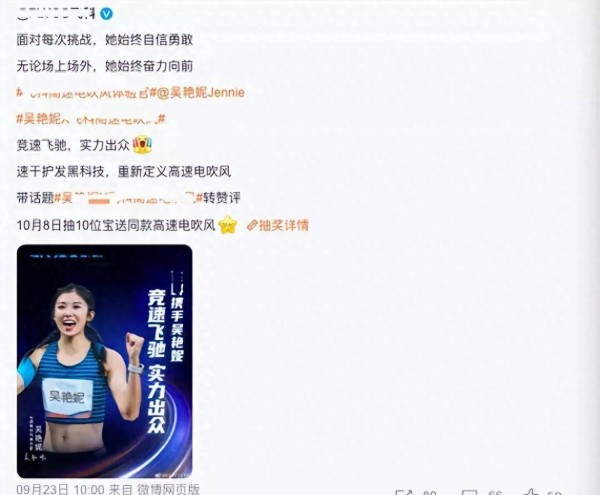The height and width of the screenshot is (495, 600).
Task: Open the 抽奖详情 lottery details link
Action: pyautogui.click(x=284, y=225)
